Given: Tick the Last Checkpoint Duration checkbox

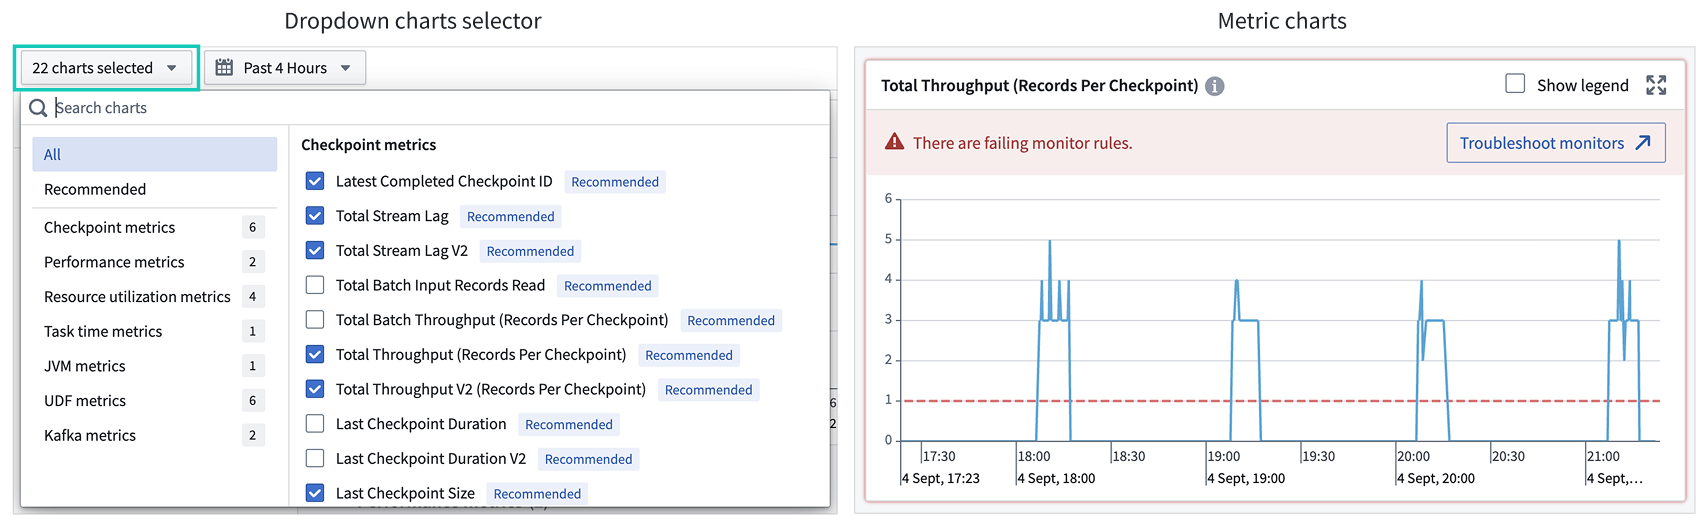Looking at the screenshot, I should (315, 424).
